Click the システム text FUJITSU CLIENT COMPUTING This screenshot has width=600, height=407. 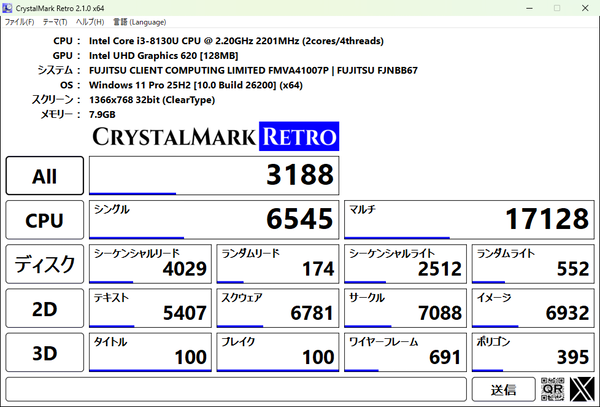point(253,70)
